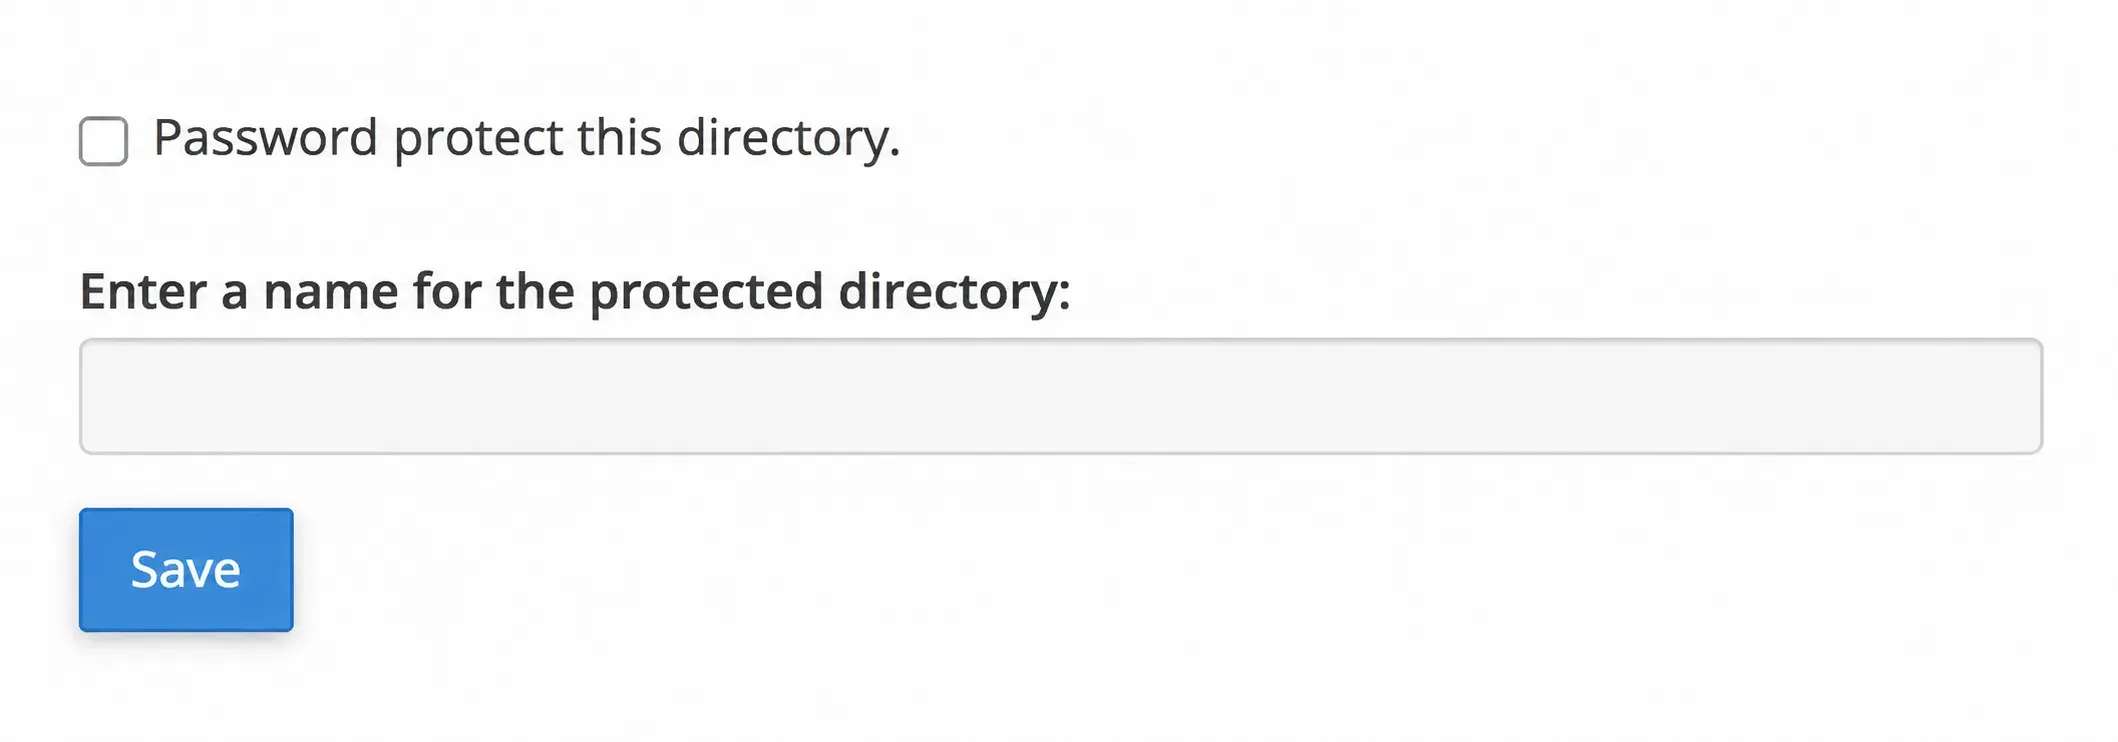Image resolution: width=2118 pixels, height=742 pixels.
Task: Click the word 'Password' next to the checkbox
Action: pyautogui.click(x=266, y=137)
